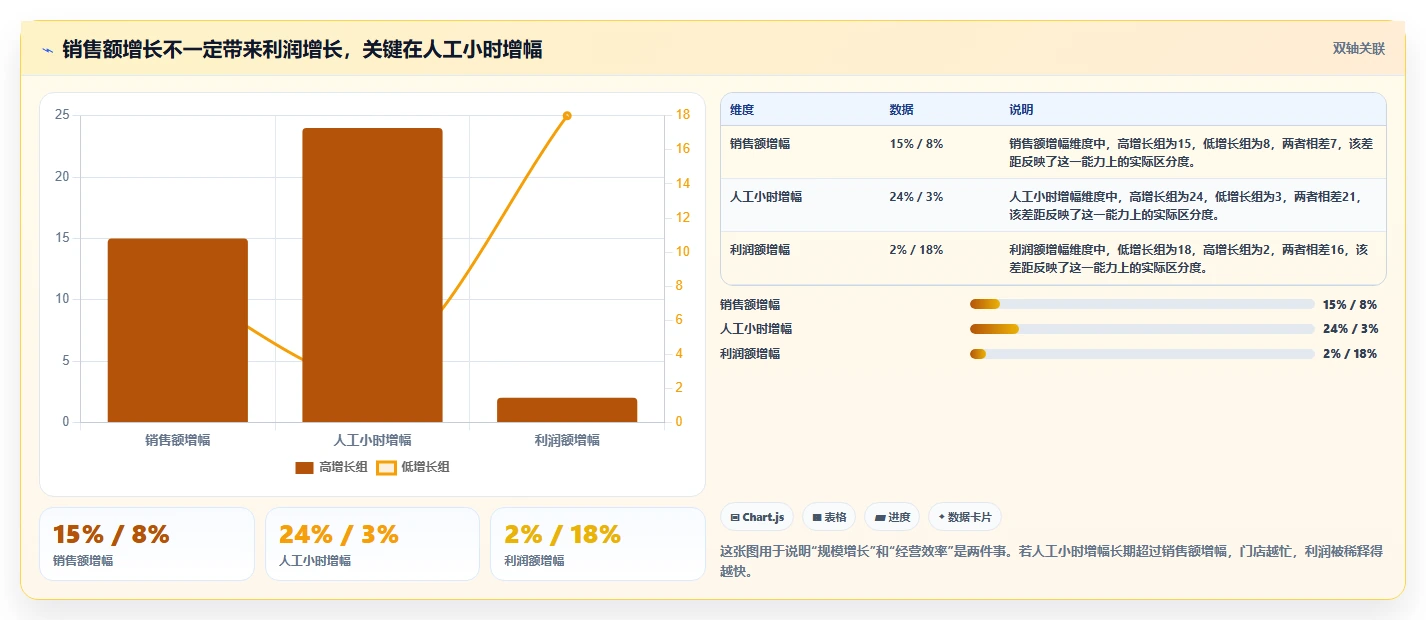Click the 人工小时增幅 bar in chart

tap(372, 275)
